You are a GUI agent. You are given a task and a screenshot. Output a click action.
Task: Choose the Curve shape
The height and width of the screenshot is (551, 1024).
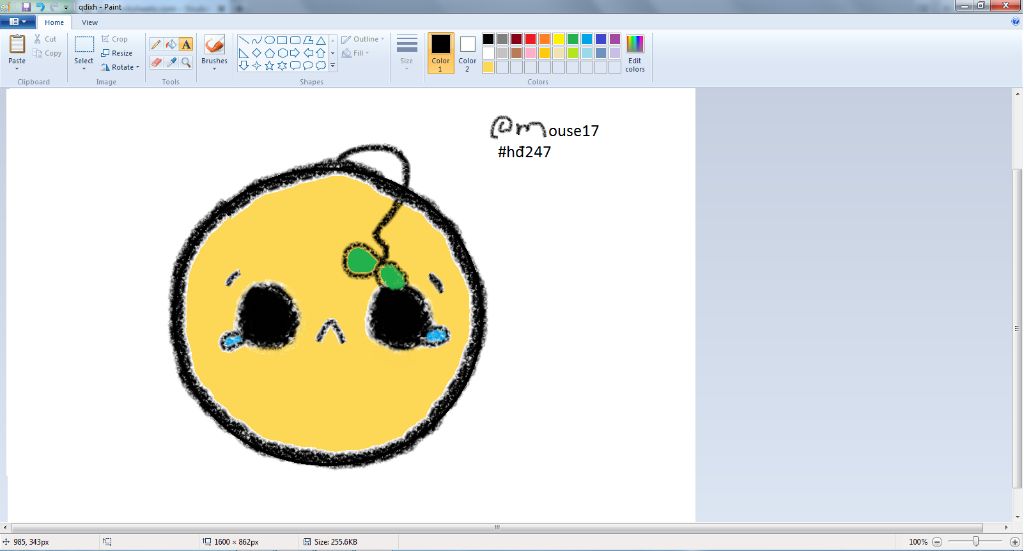pyautogui.click(x=257, y=40)
